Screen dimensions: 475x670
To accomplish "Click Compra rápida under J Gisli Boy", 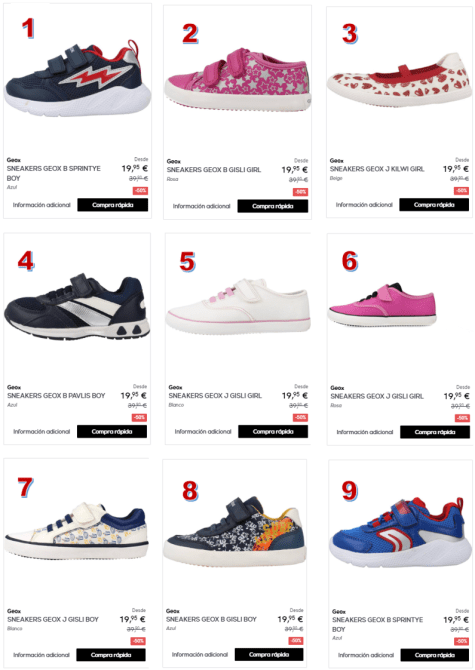I will pyautogui.click(x=111, y=655).
